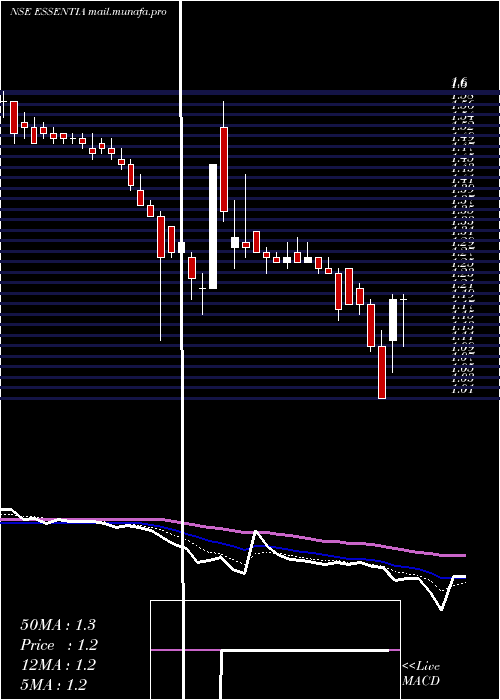Click the Price : 1.2 label
Screen dimensions: 500x700
coord(59,645)
